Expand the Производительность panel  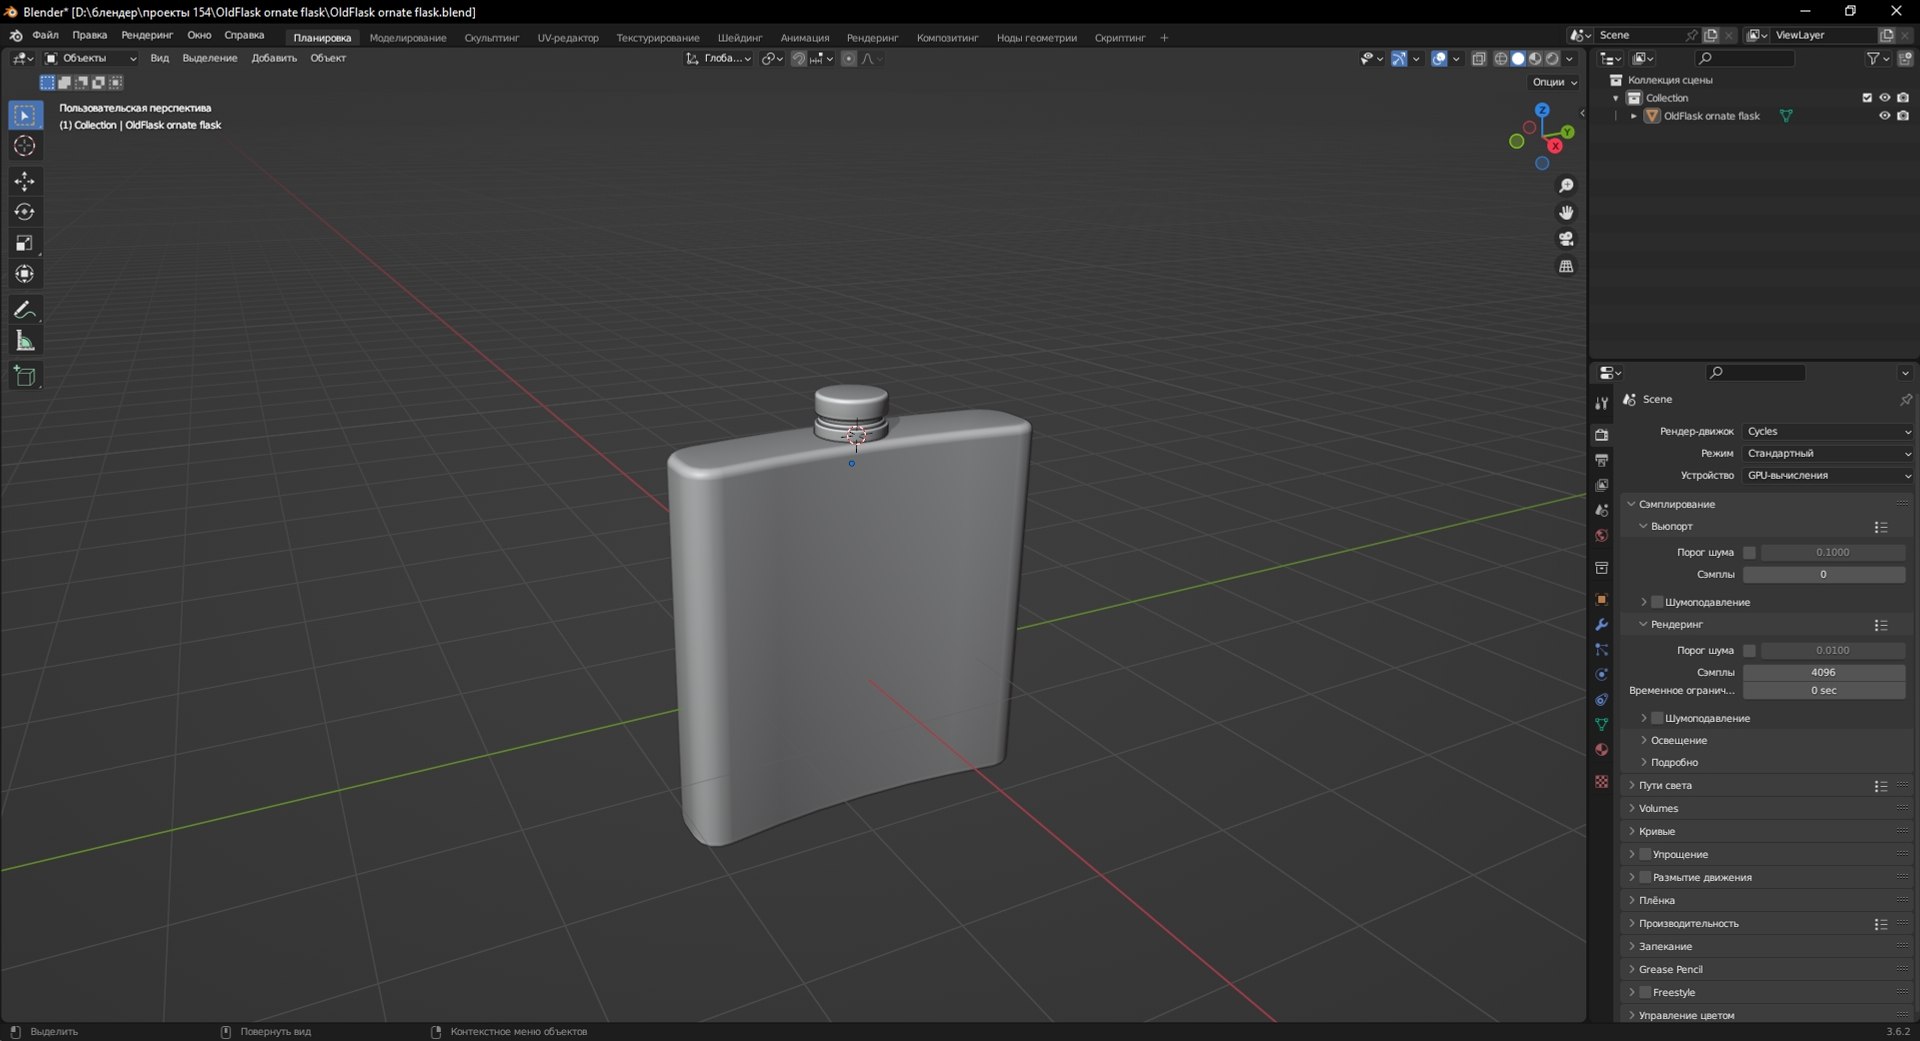tap(1688, 924)
